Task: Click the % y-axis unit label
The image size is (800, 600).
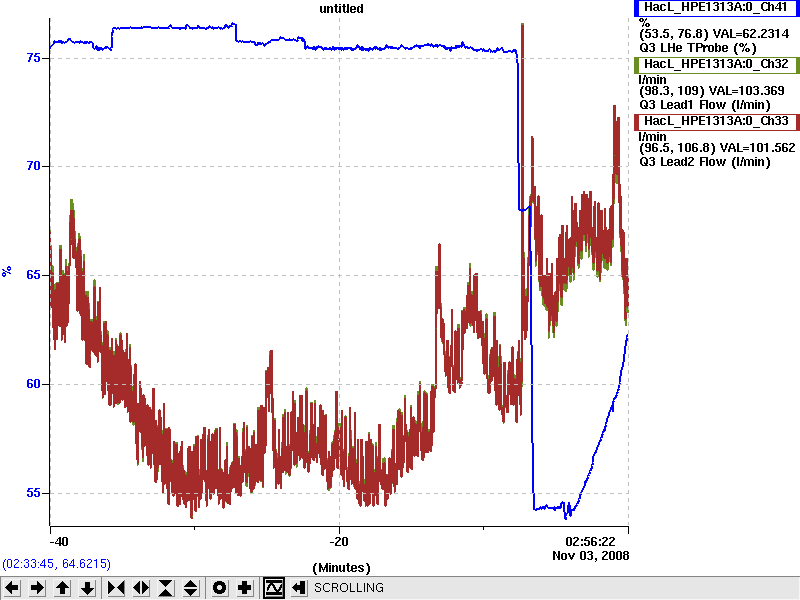Action: click(7, 271)
